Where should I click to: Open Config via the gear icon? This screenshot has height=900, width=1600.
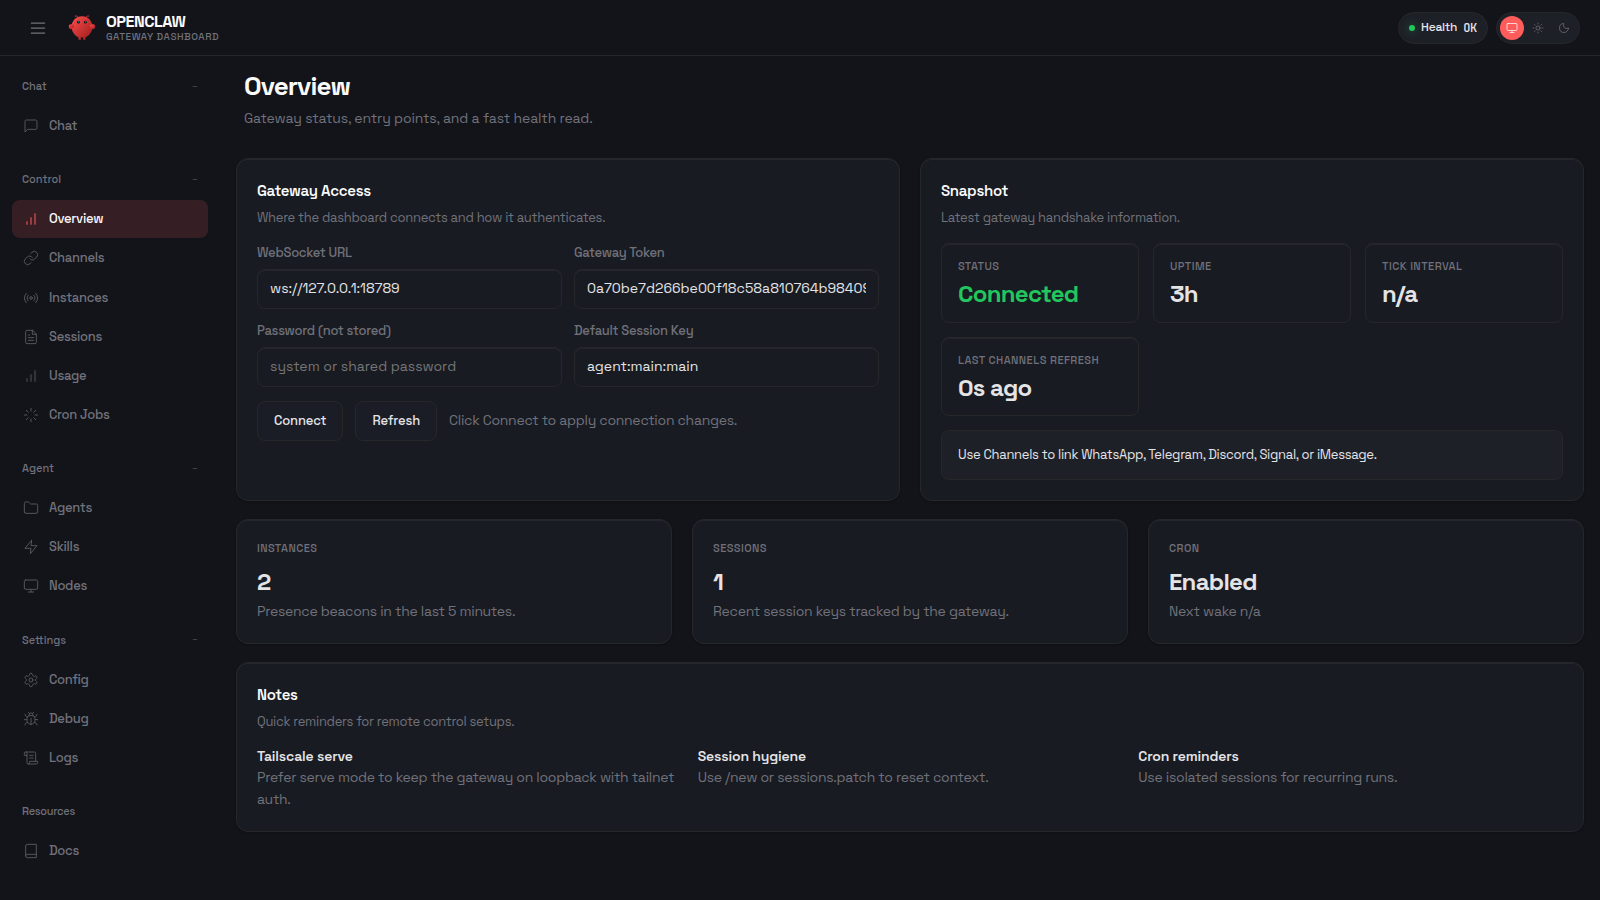[x=31, y=679]
